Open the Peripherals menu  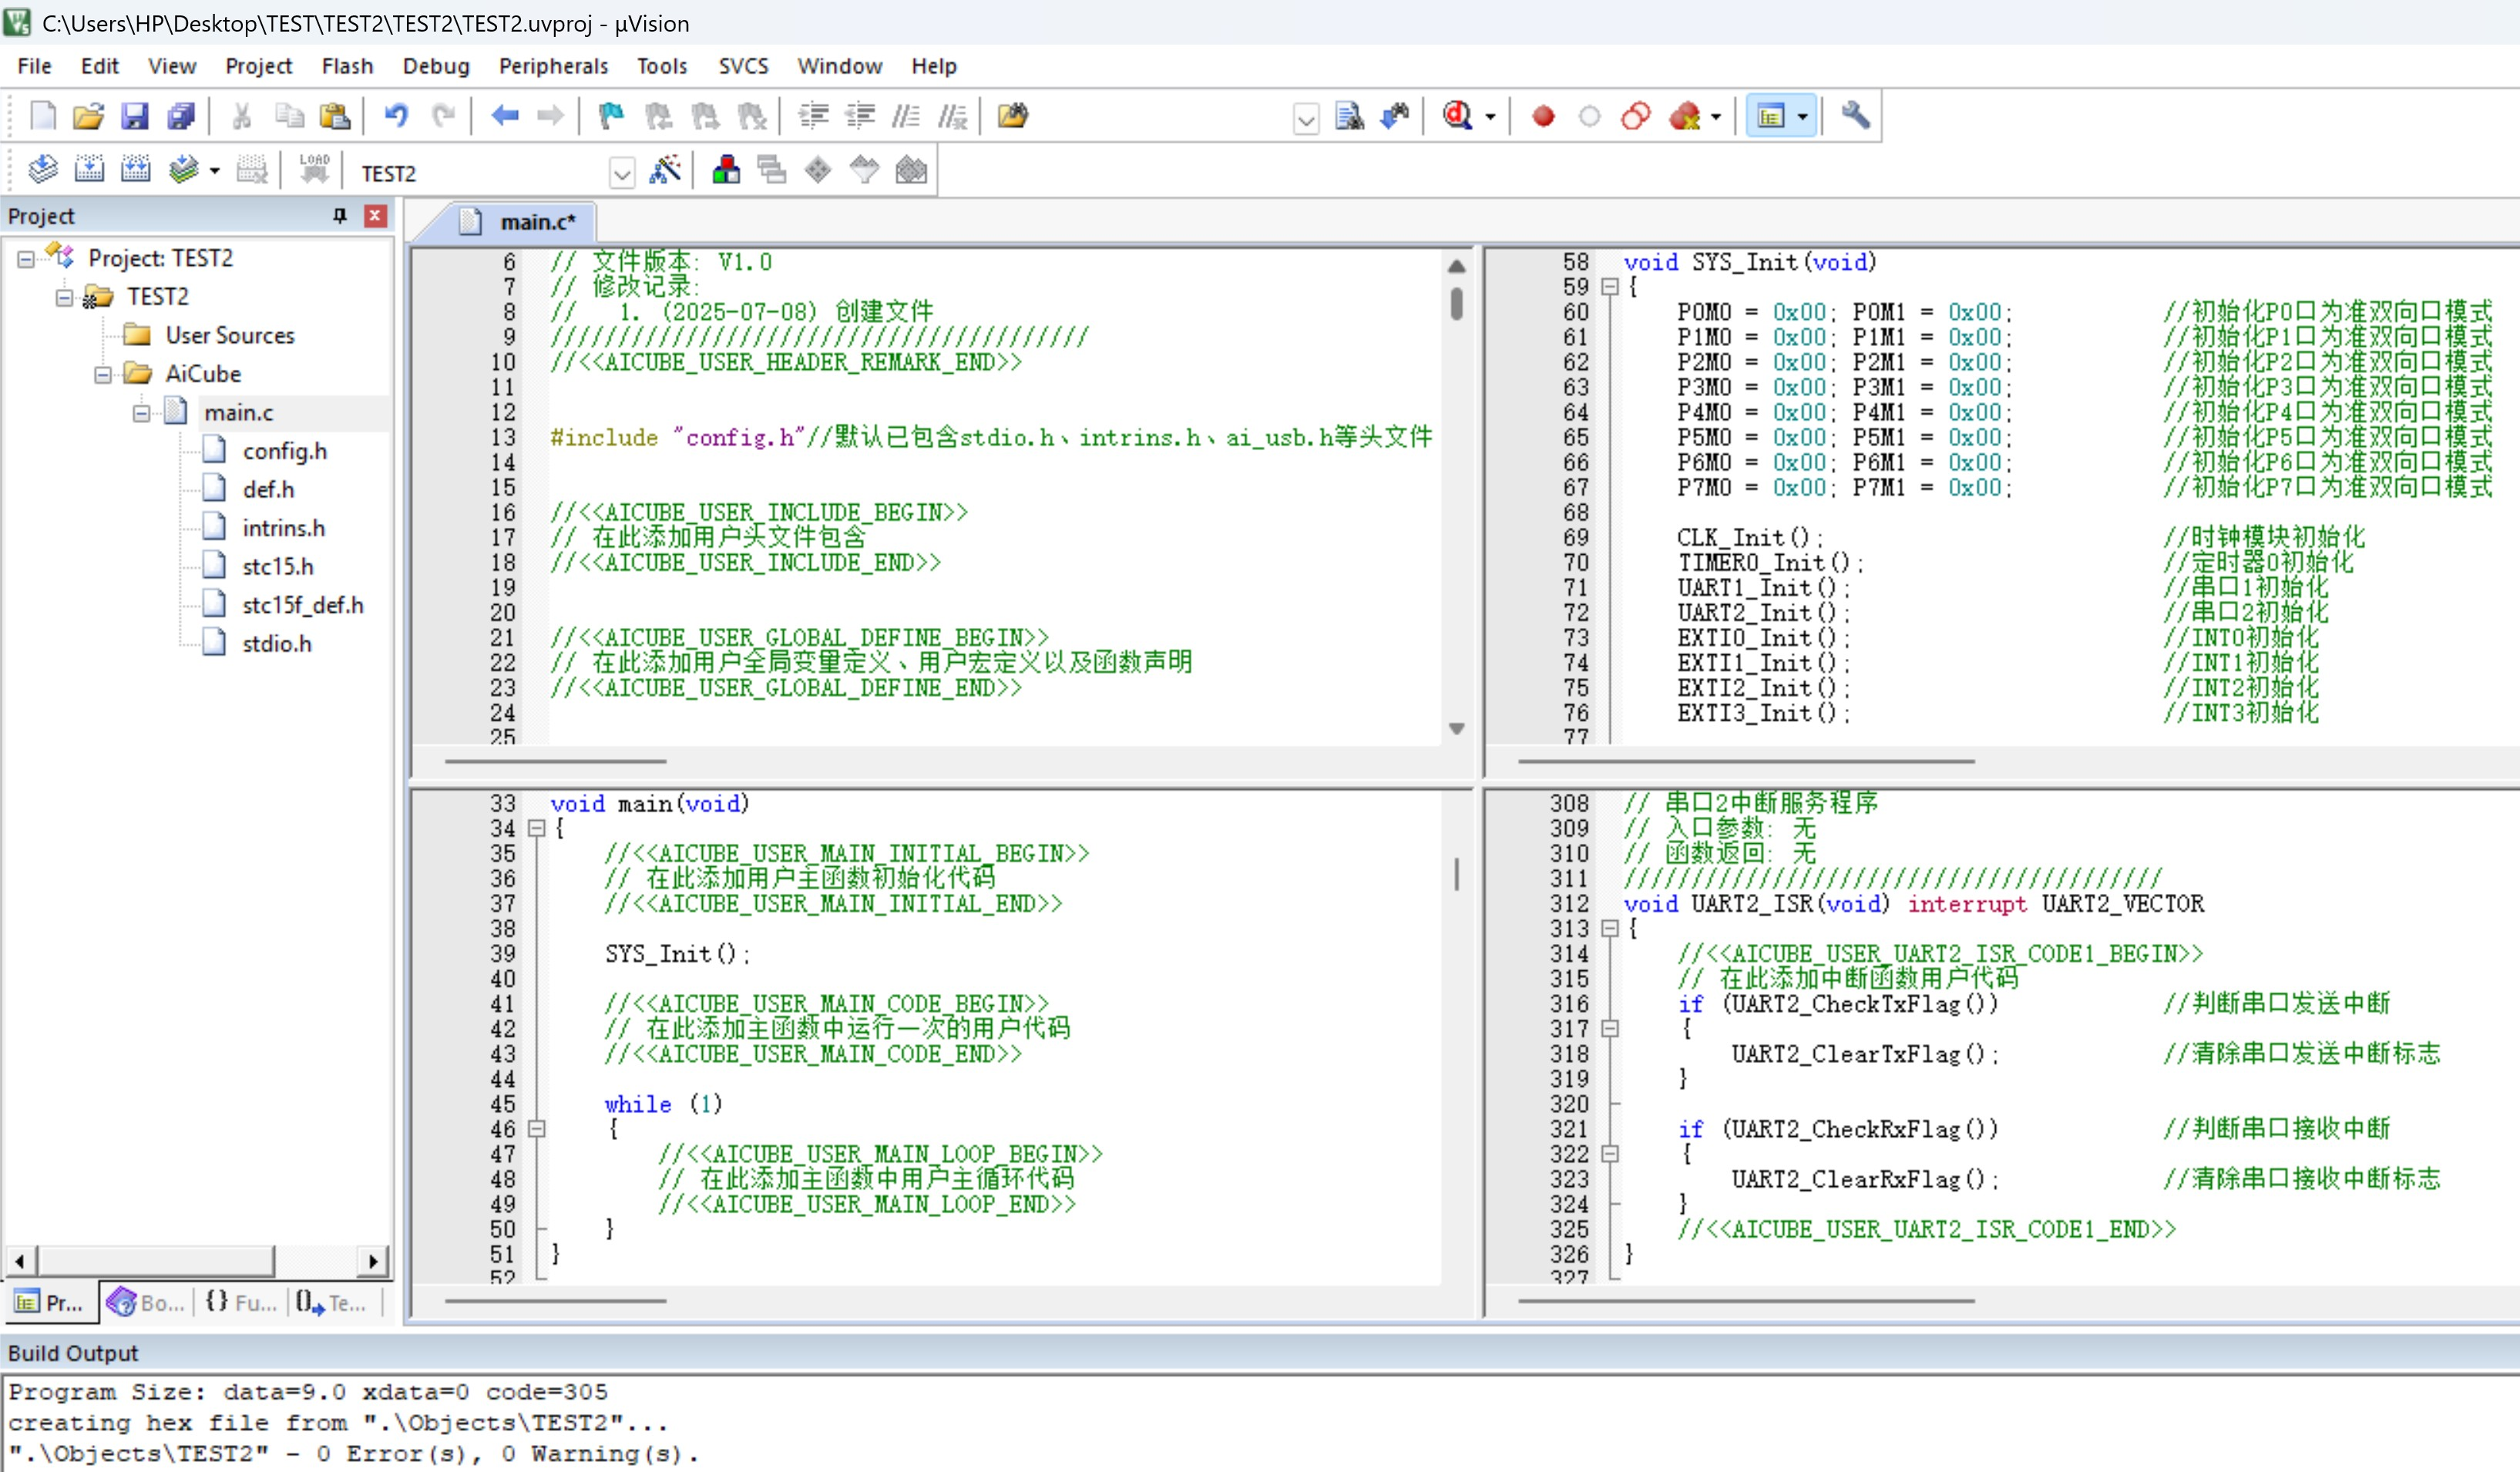[552, 66]
